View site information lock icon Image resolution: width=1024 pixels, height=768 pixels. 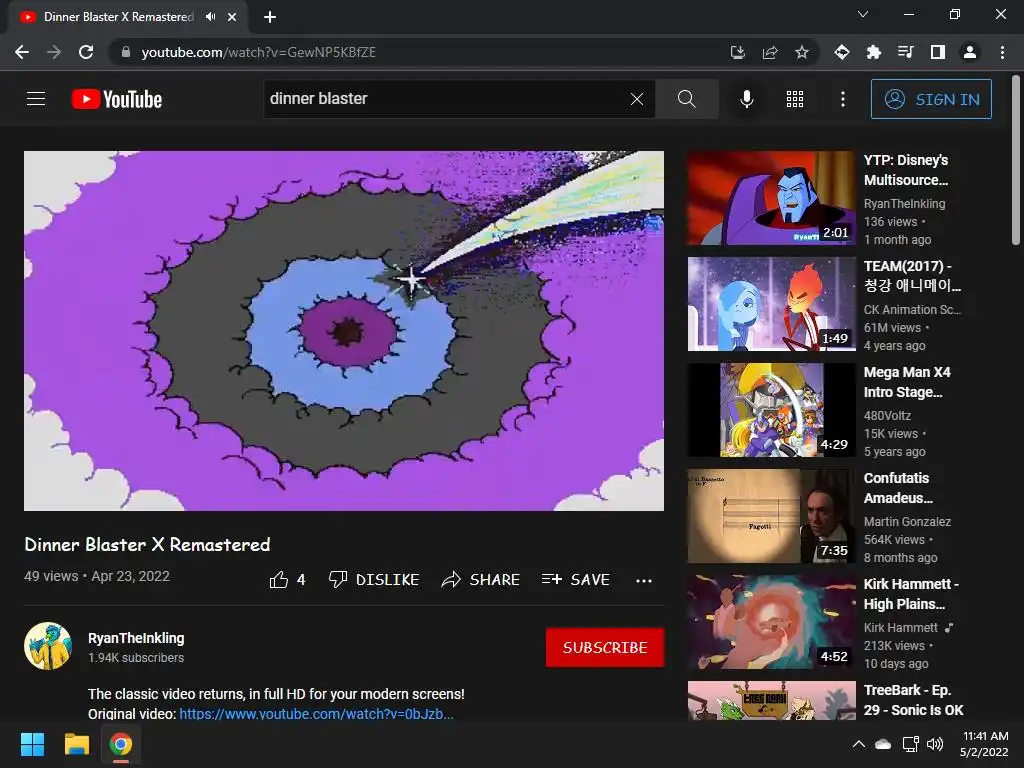click(126, 52)
